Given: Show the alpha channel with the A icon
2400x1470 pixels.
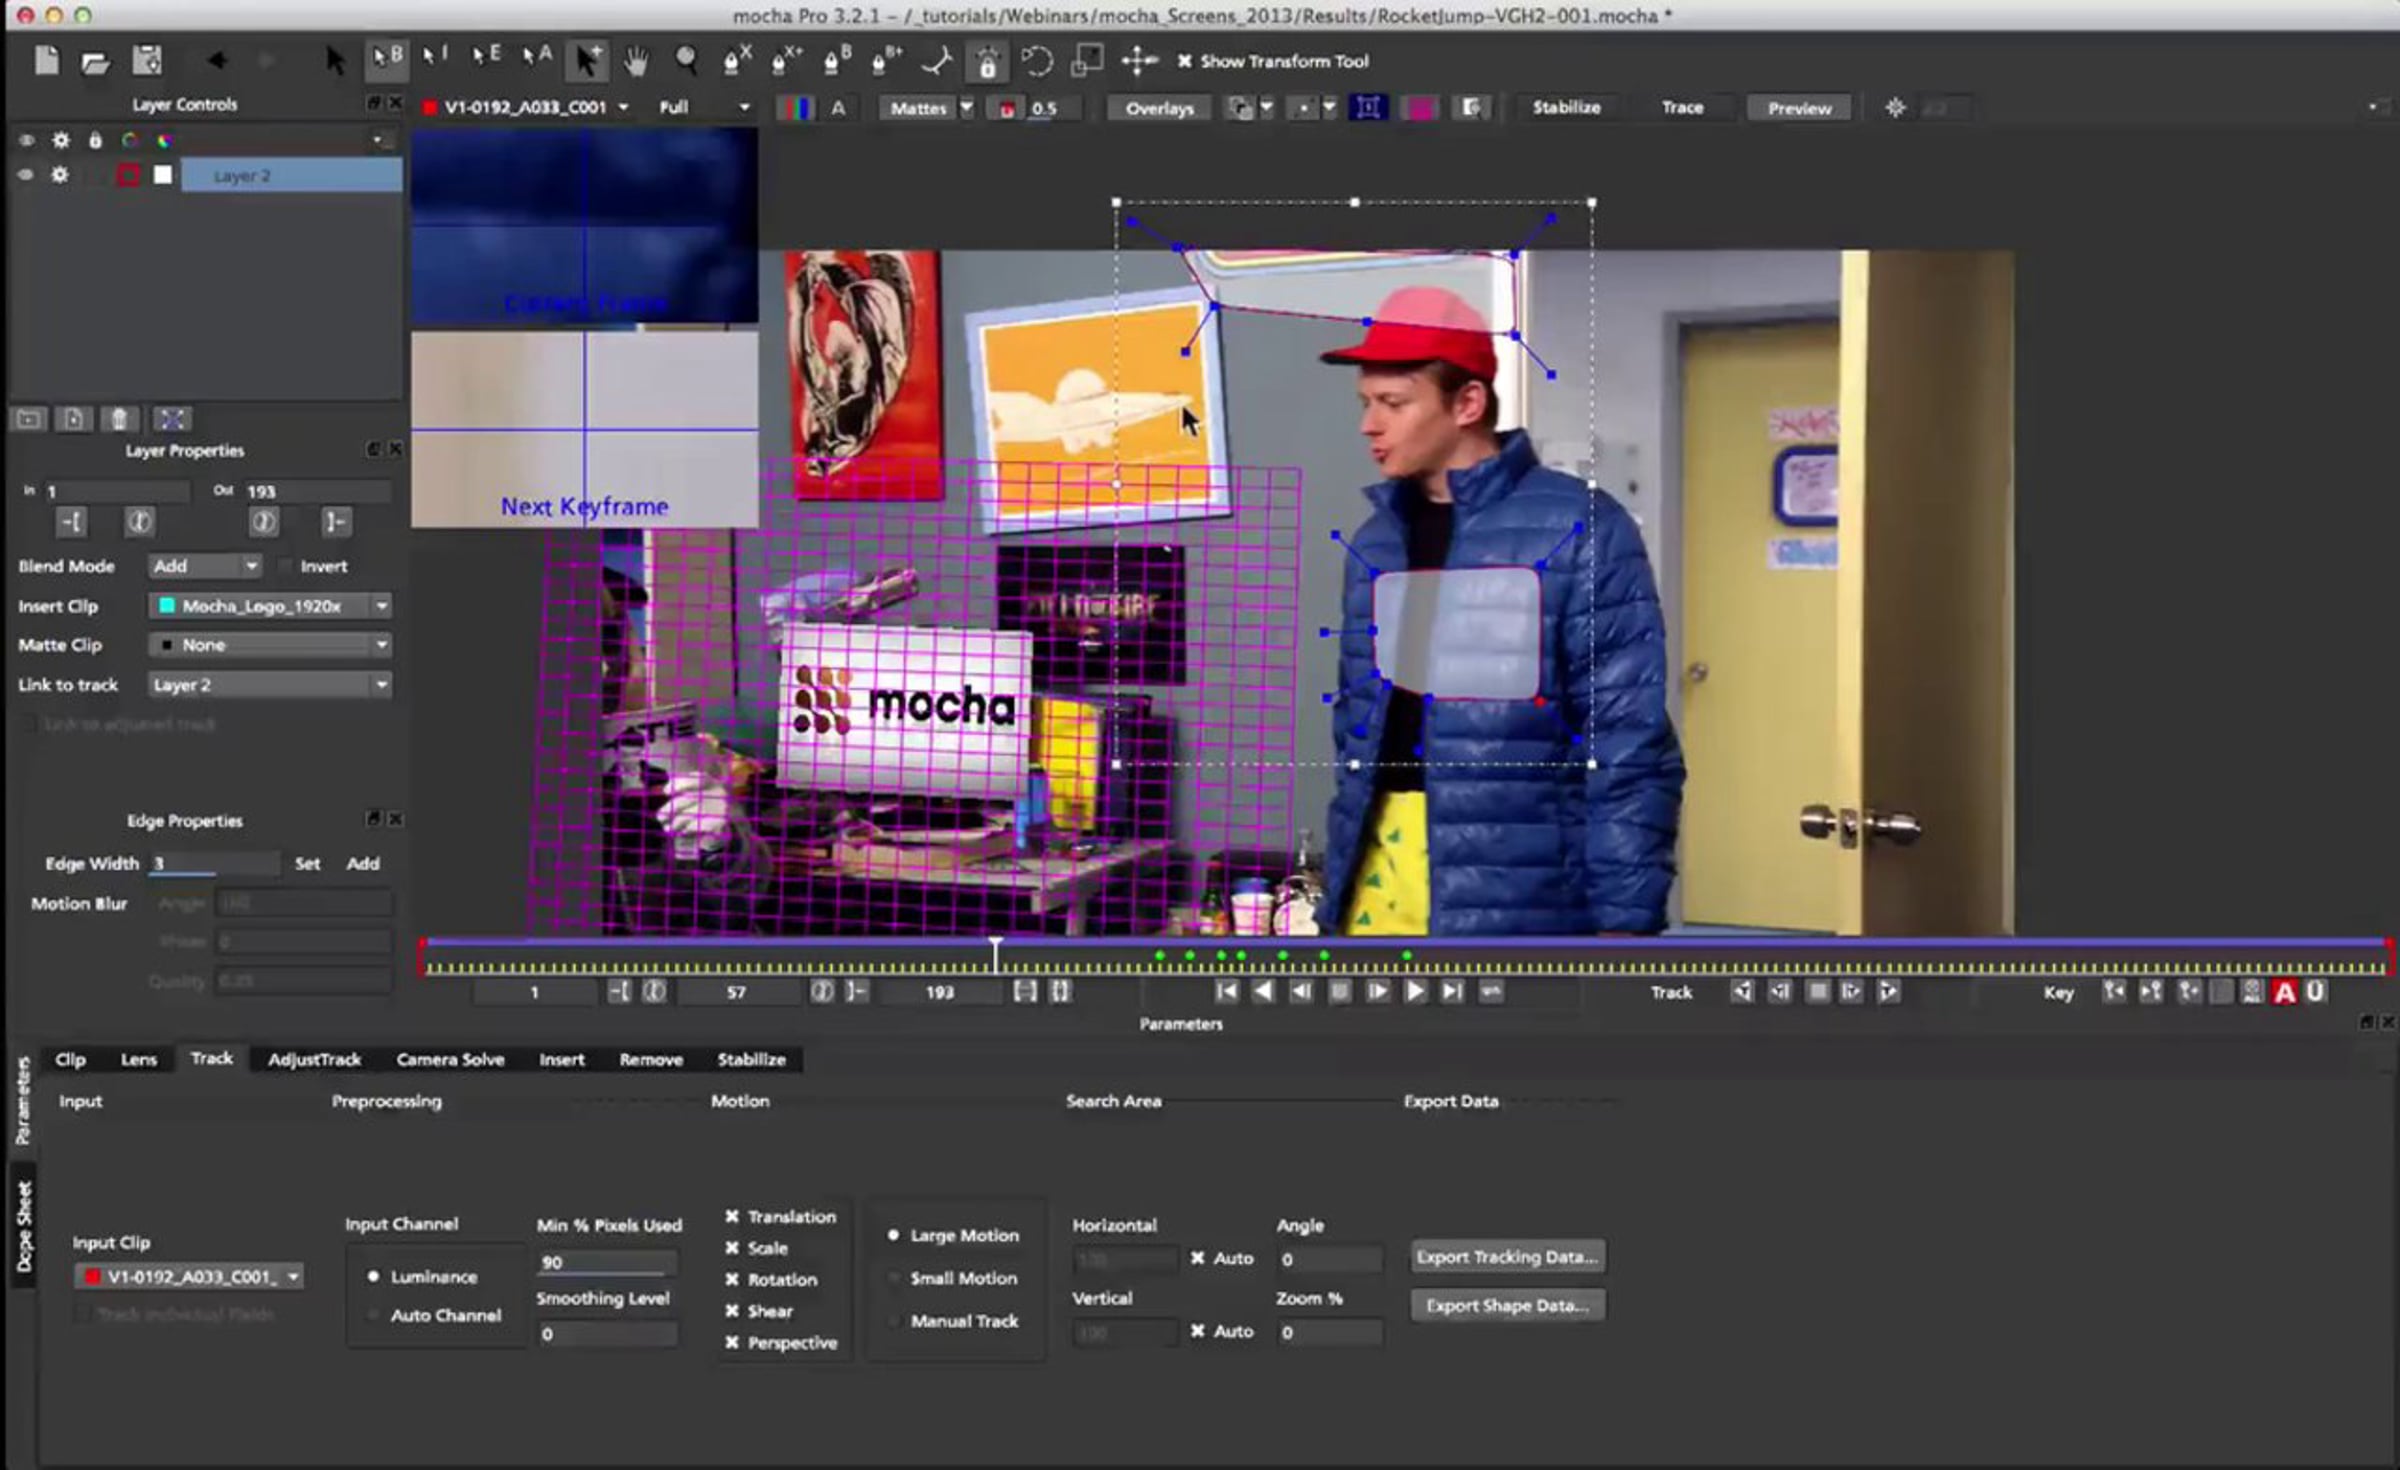Looking at the screenshot, I should coord(838,108).
